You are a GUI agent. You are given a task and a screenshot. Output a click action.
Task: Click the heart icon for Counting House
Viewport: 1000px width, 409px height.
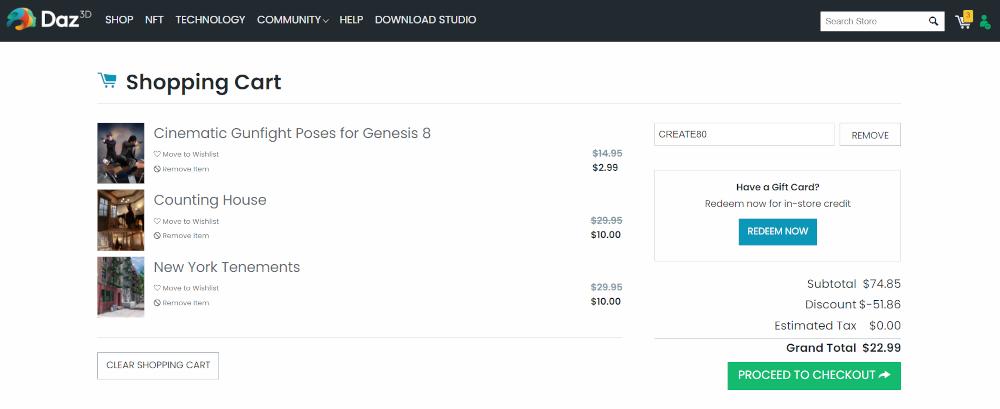157,221
